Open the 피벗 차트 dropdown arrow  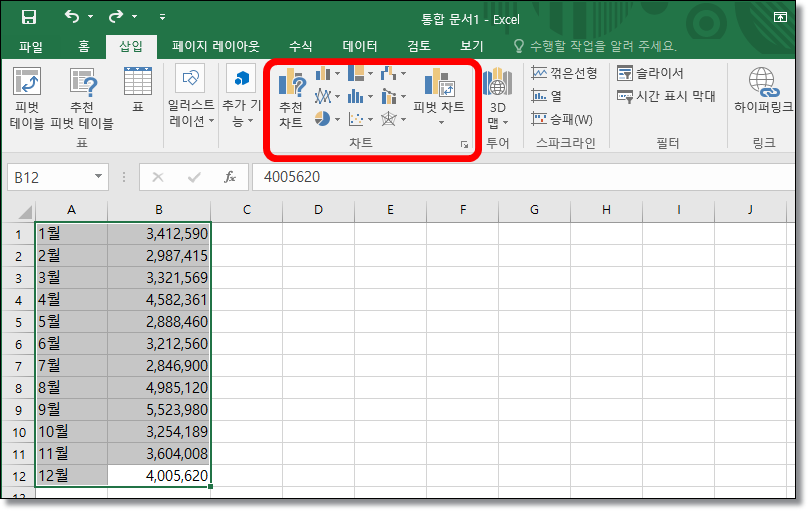tap(441, 123)
